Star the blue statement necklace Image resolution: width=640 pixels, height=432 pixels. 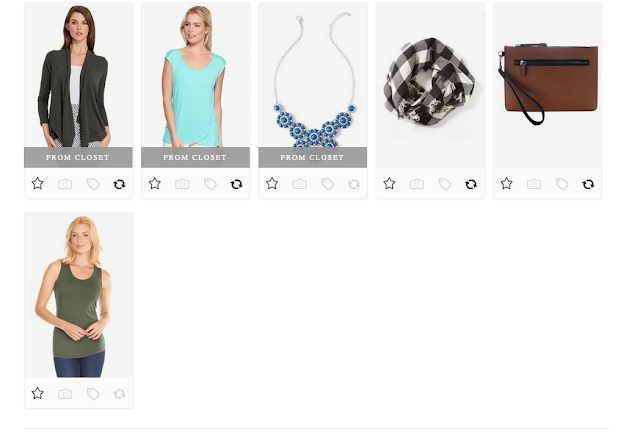point(272,183)
